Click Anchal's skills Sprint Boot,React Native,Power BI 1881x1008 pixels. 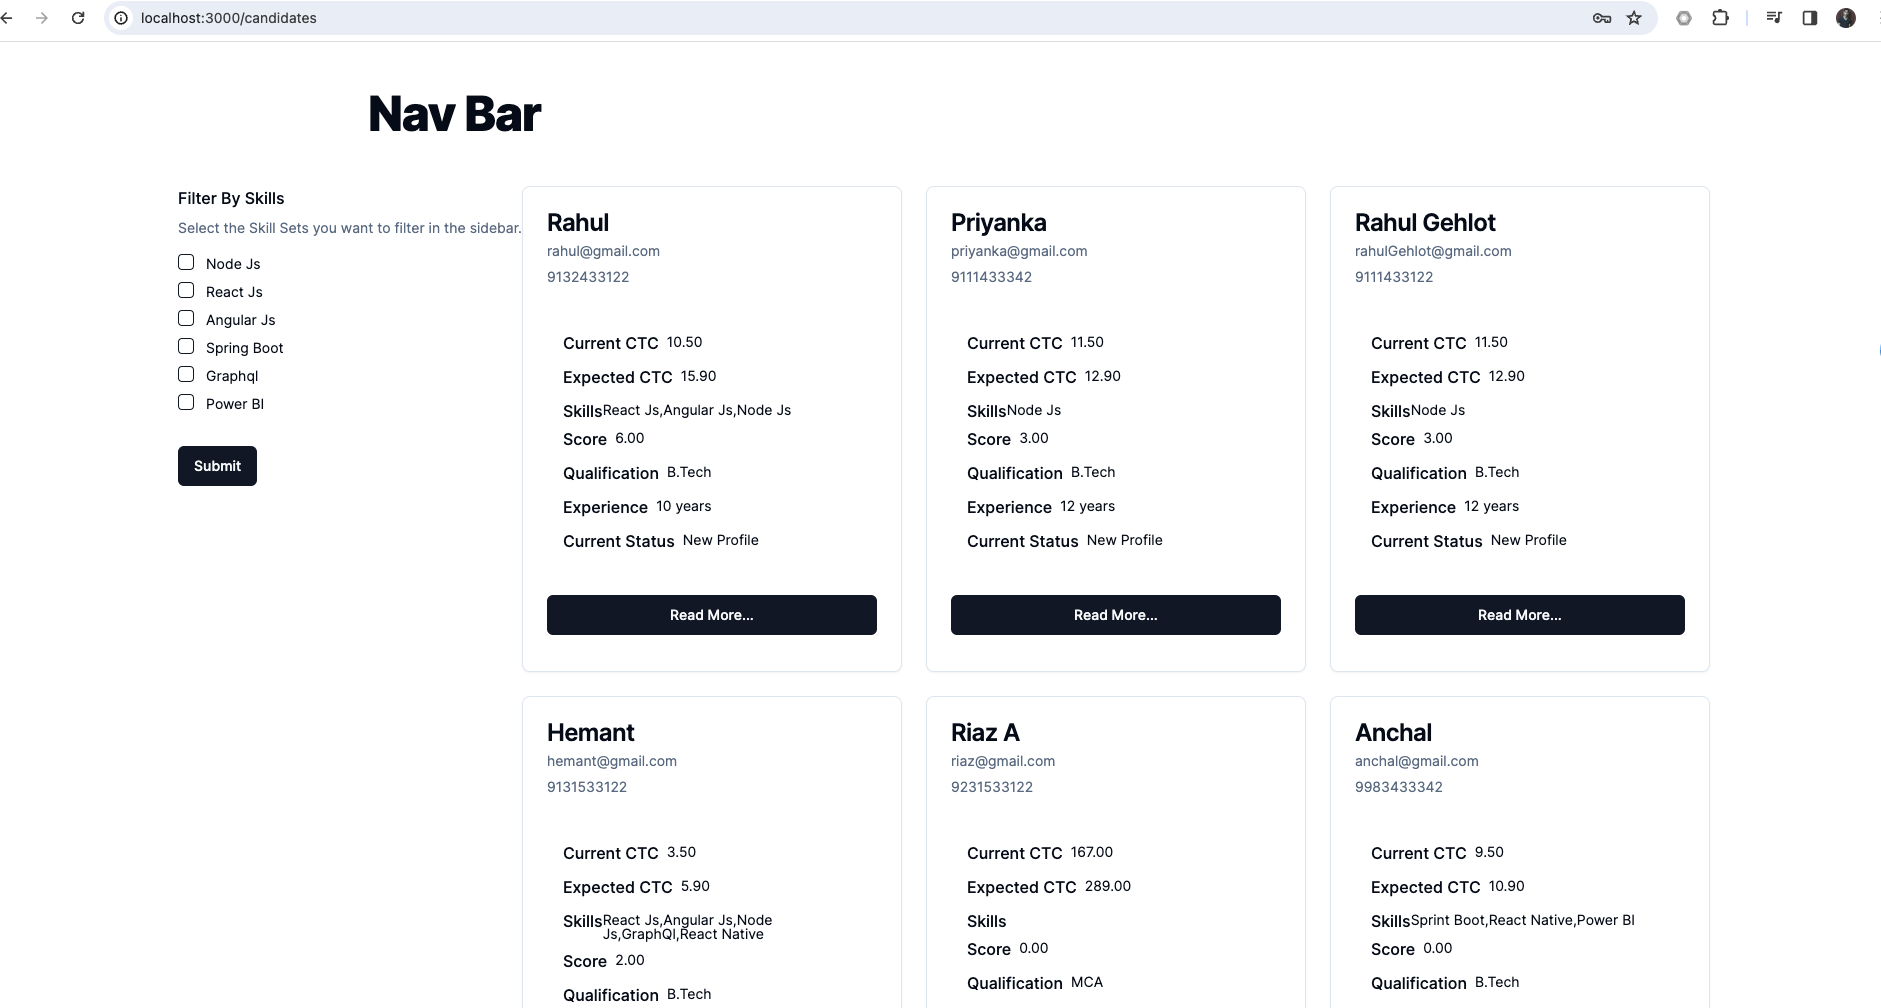[x=1523, y=920]
